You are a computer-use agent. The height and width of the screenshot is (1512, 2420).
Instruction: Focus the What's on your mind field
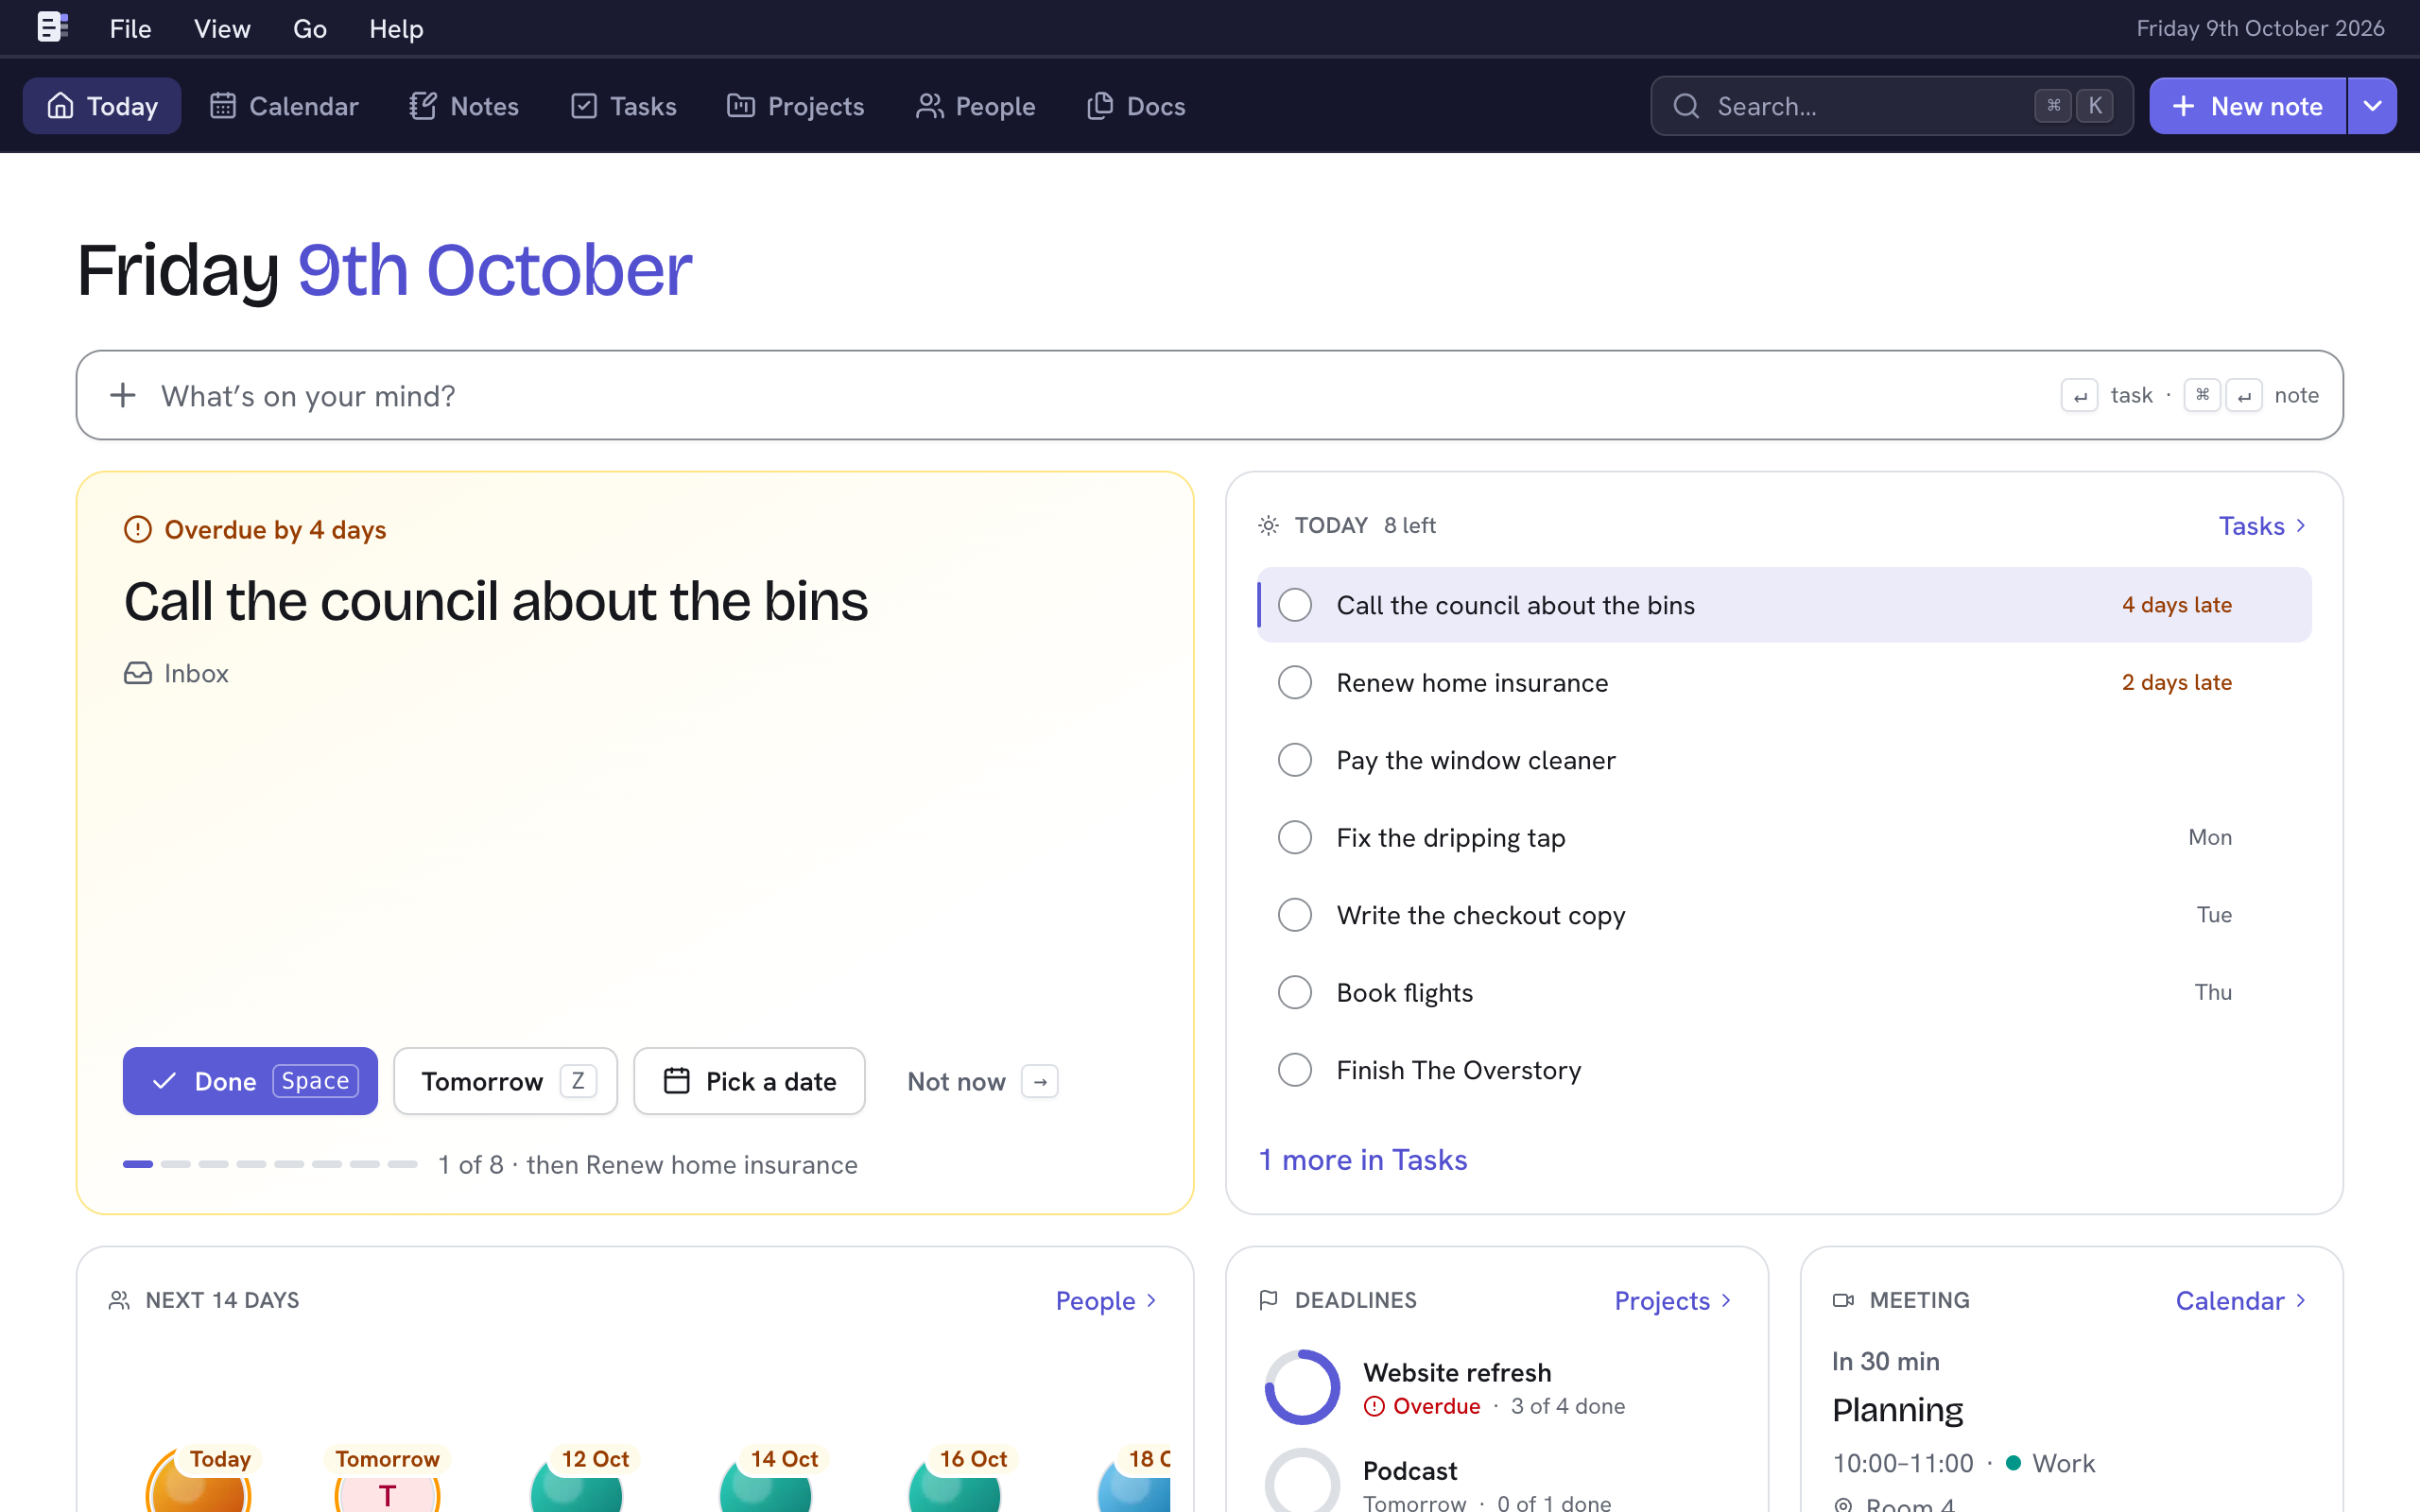(x=1210, y=395)
